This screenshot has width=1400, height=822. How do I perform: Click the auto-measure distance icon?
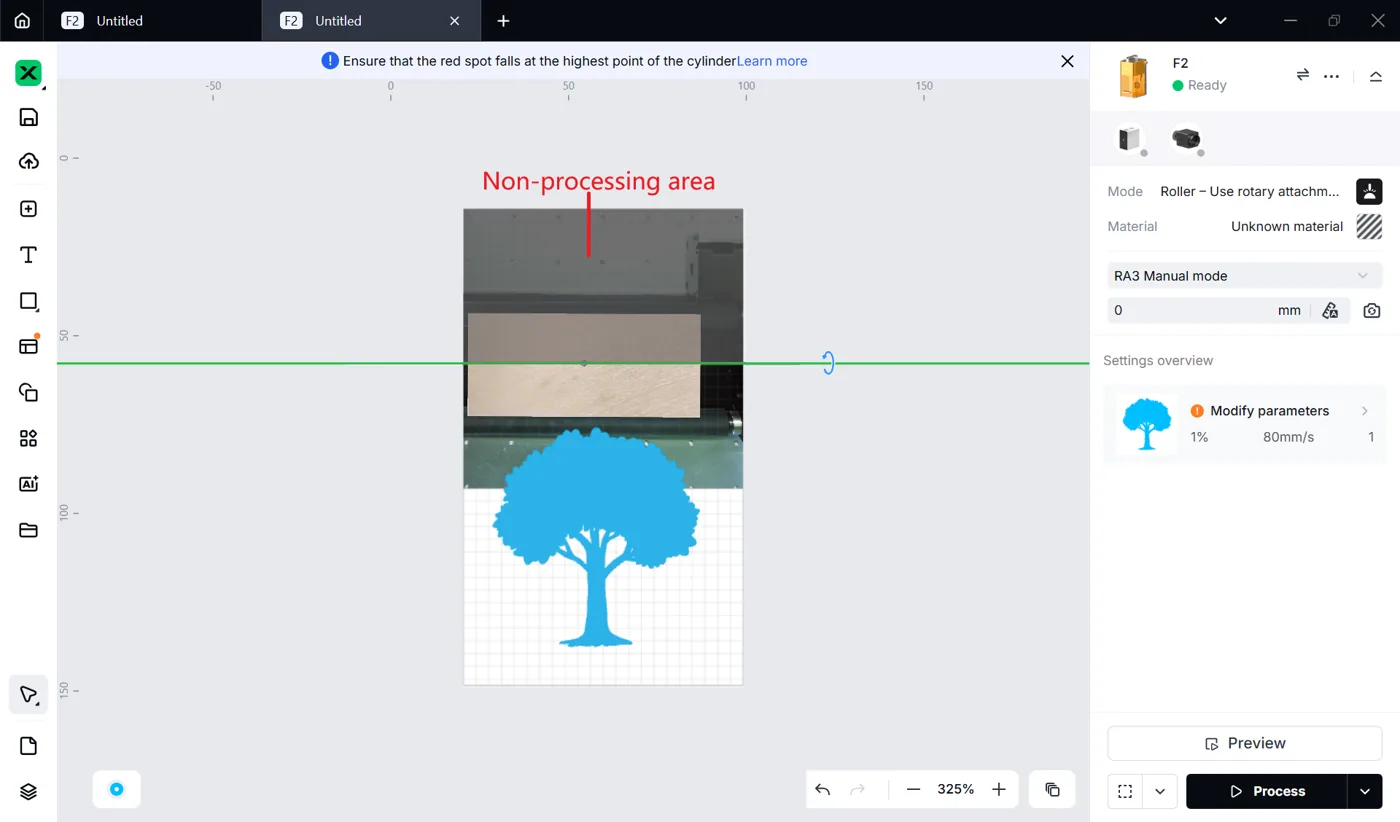pos(1330,310)
